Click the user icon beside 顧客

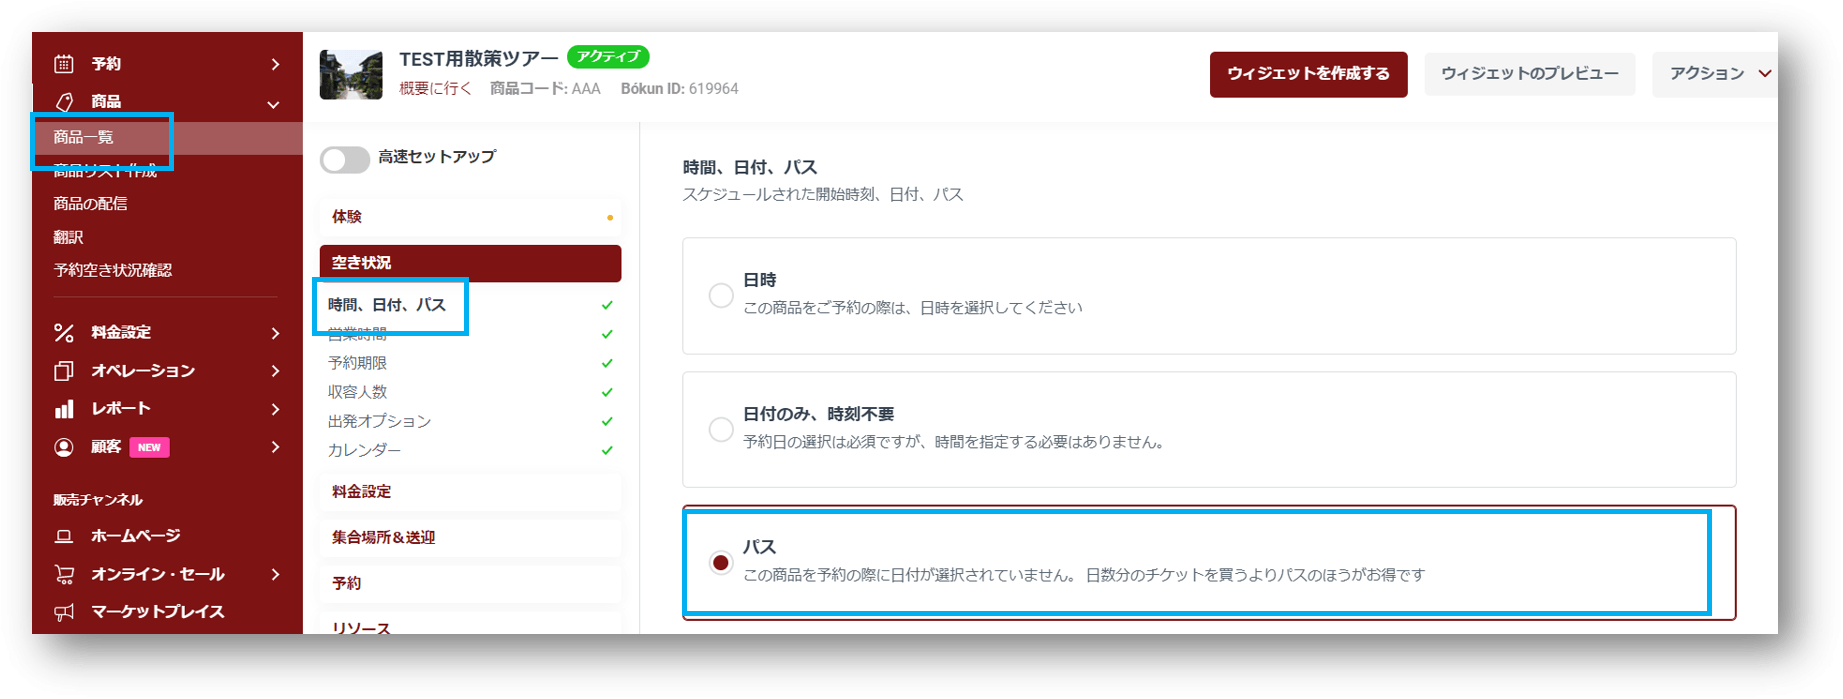pyautogui.click(x=64, y=447)
